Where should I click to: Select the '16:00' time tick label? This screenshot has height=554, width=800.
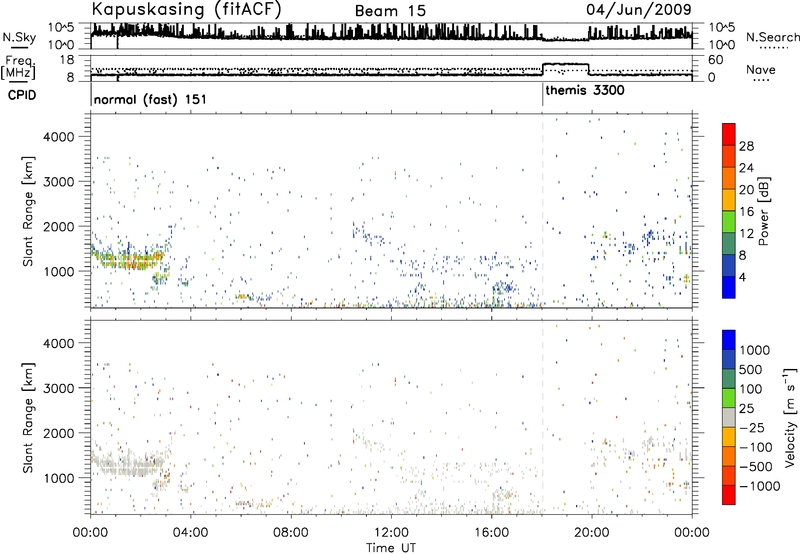point(491,533)
